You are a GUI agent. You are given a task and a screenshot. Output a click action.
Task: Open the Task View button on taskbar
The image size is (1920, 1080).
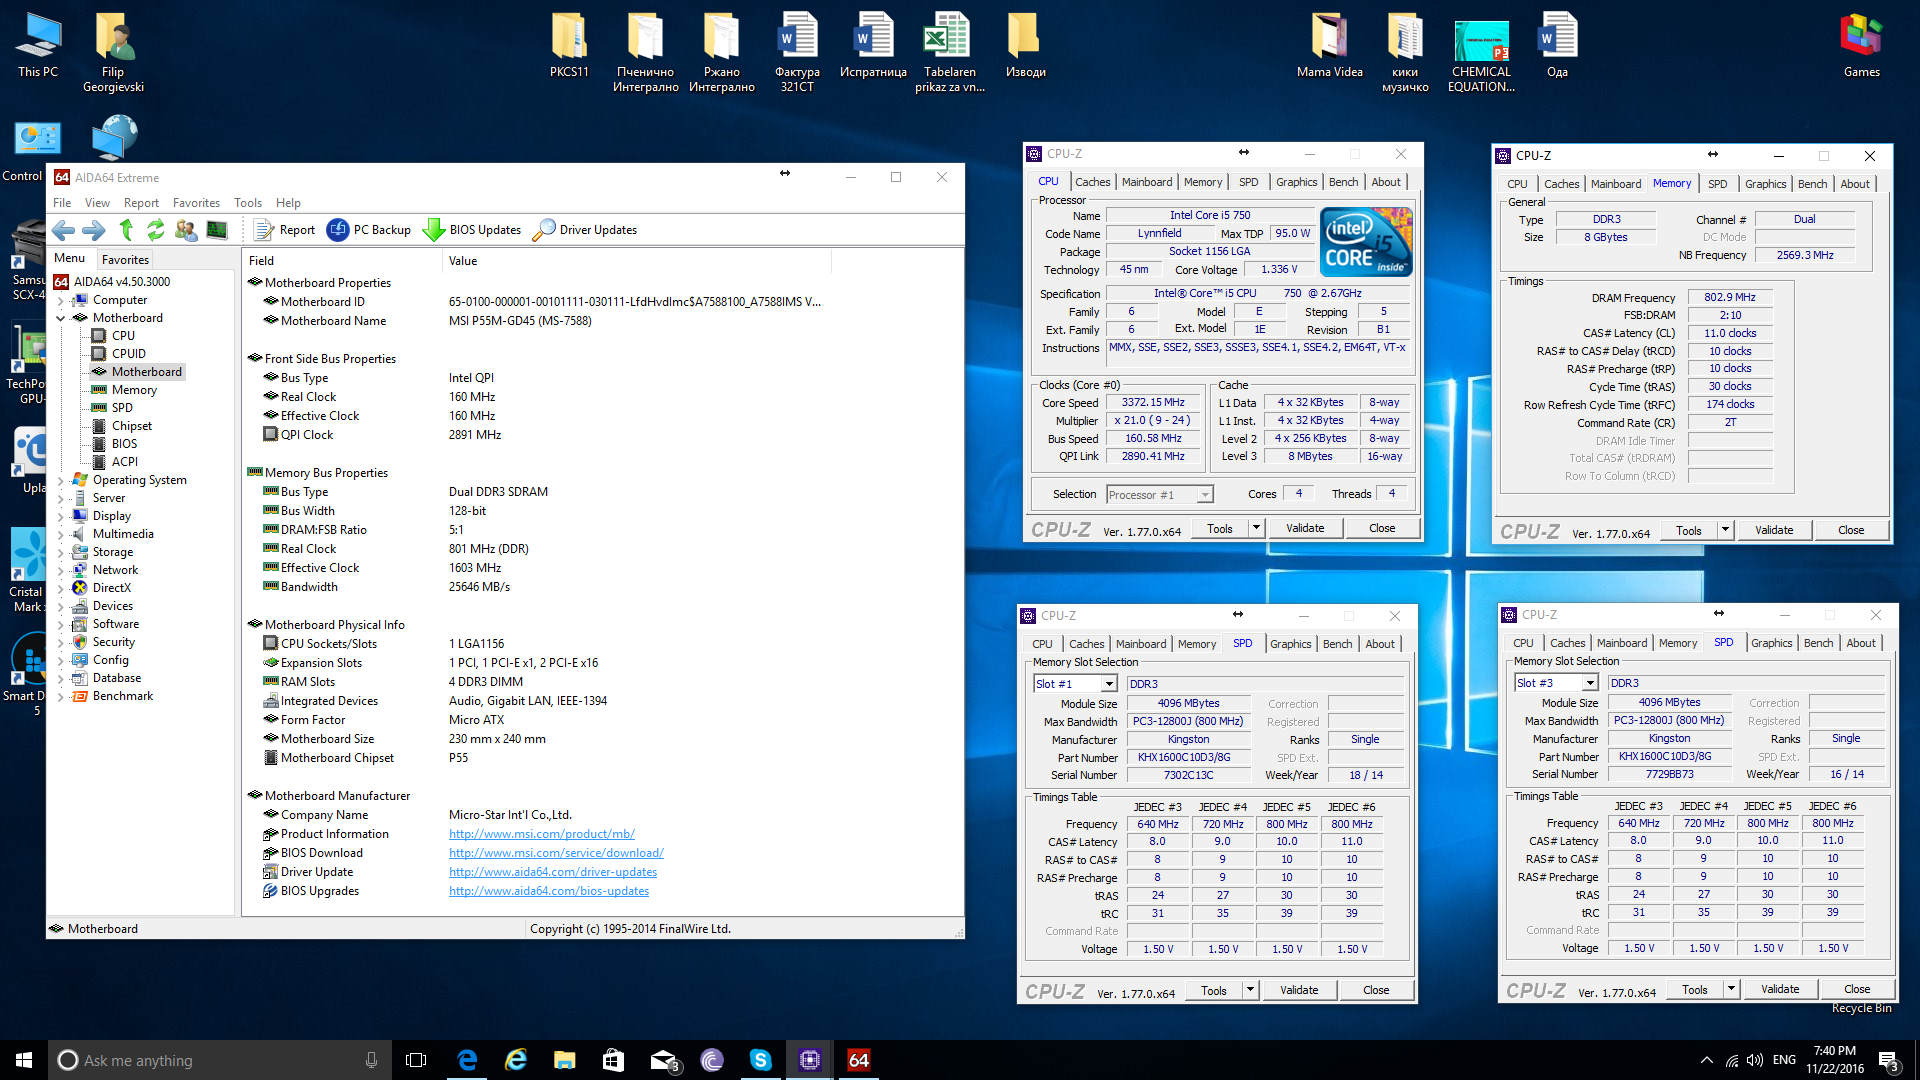[416, 1060]
